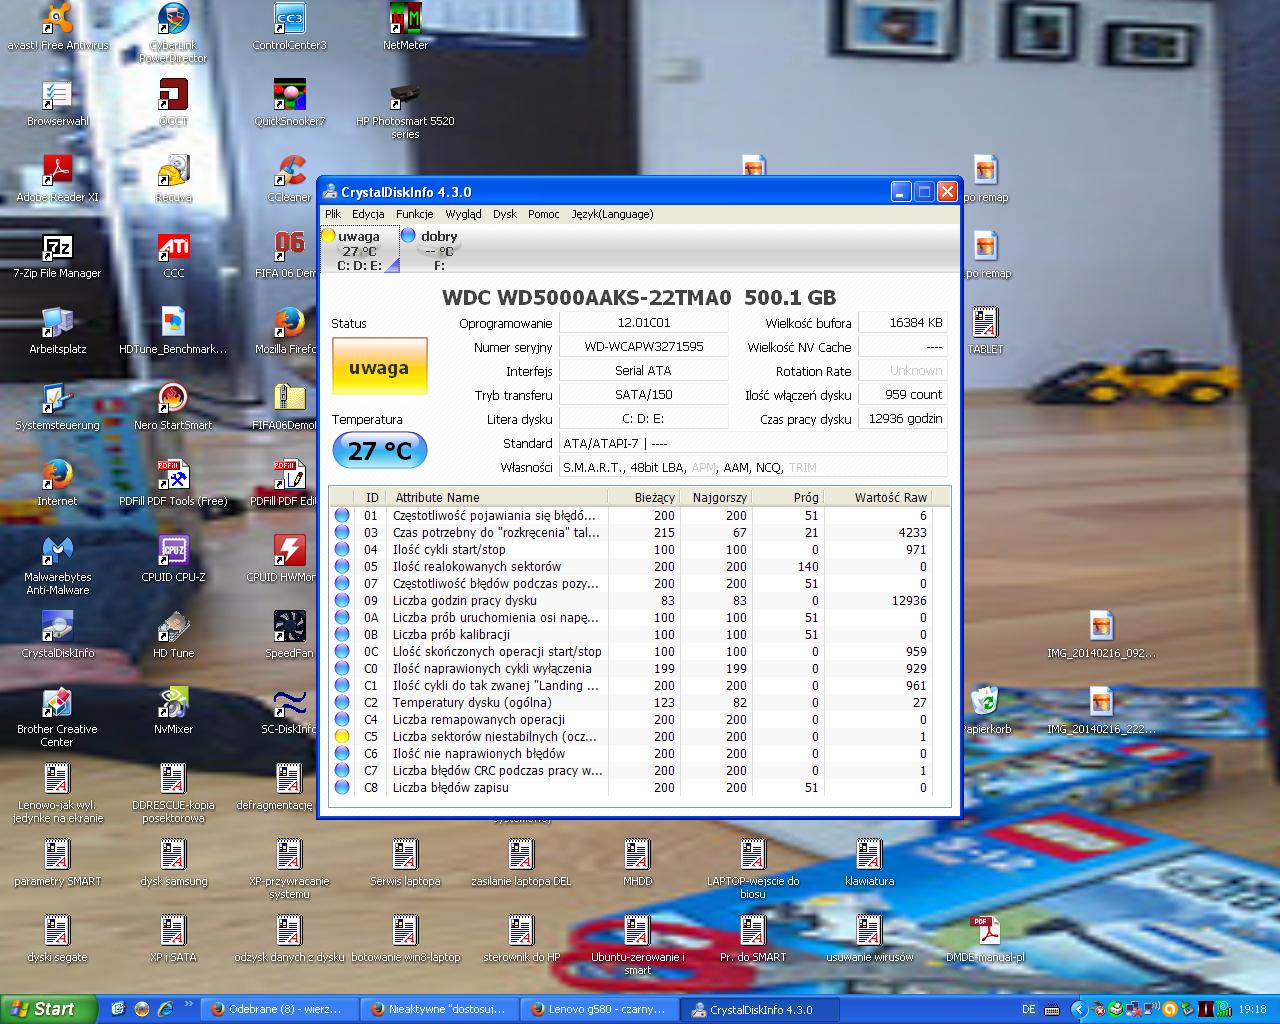1280x1024 pixels.
Task: Open HD Tune desktop icon
Action: pos(173,635)
